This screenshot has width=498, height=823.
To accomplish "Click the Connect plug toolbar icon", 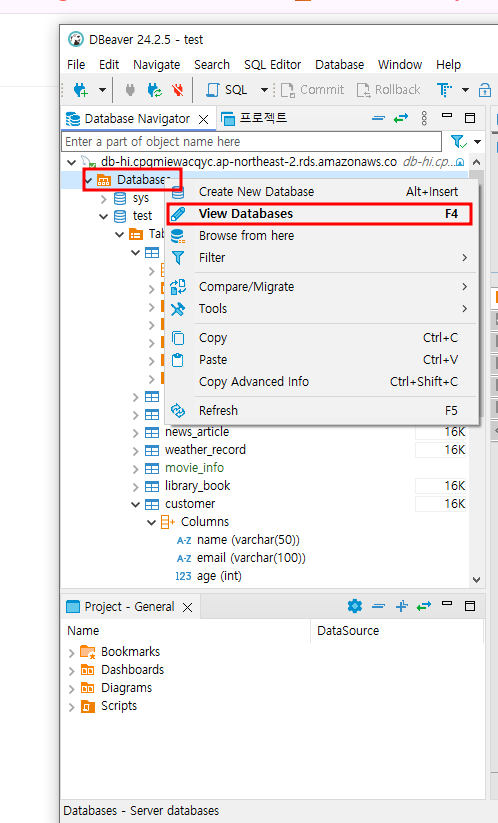I will point(130,90).
